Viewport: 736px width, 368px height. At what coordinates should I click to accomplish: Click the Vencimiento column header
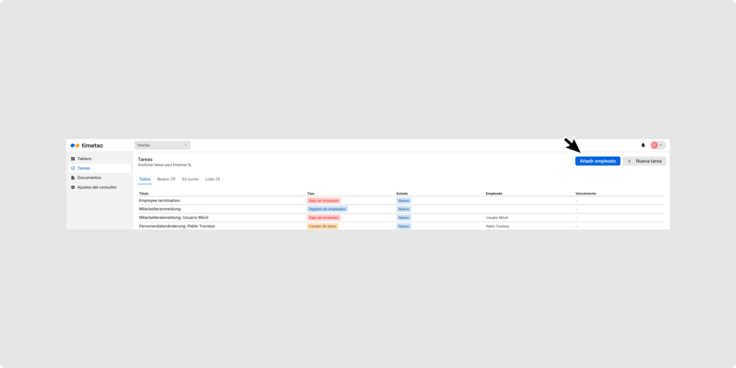(x=586, y=193)
